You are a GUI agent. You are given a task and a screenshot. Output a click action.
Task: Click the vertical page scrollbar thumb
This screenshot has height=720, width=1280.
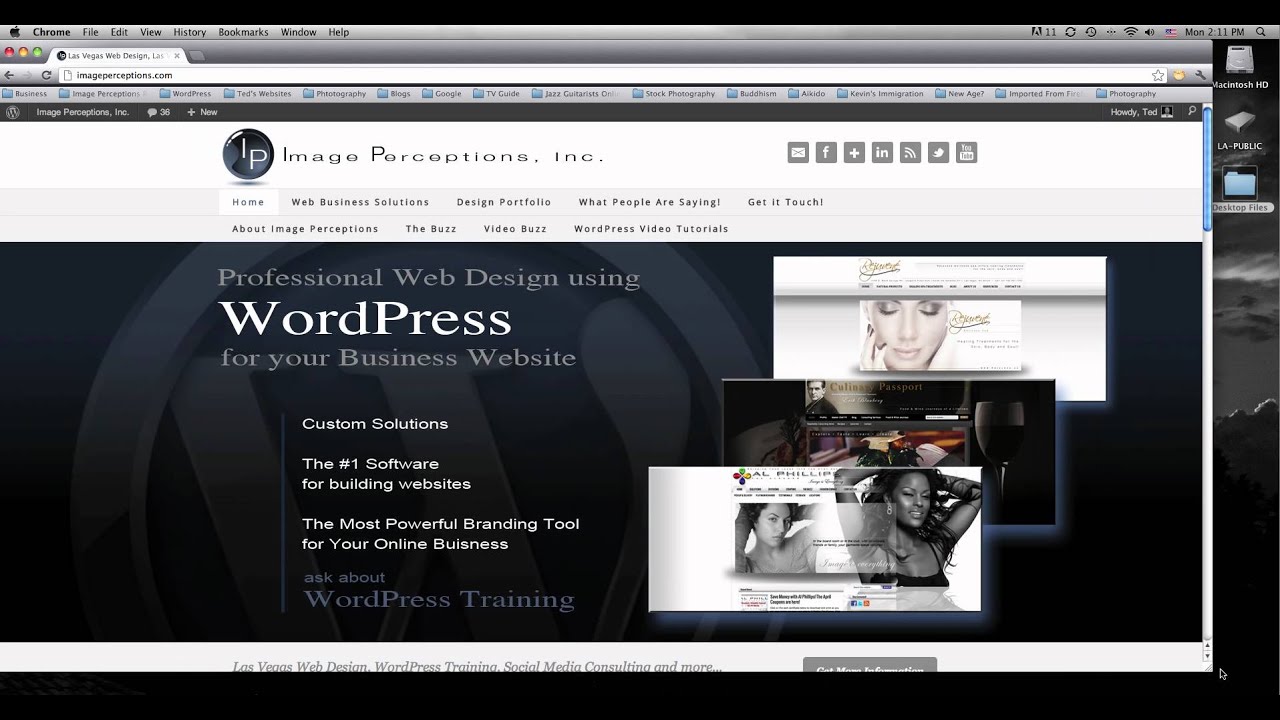(x=1207, y=170)
